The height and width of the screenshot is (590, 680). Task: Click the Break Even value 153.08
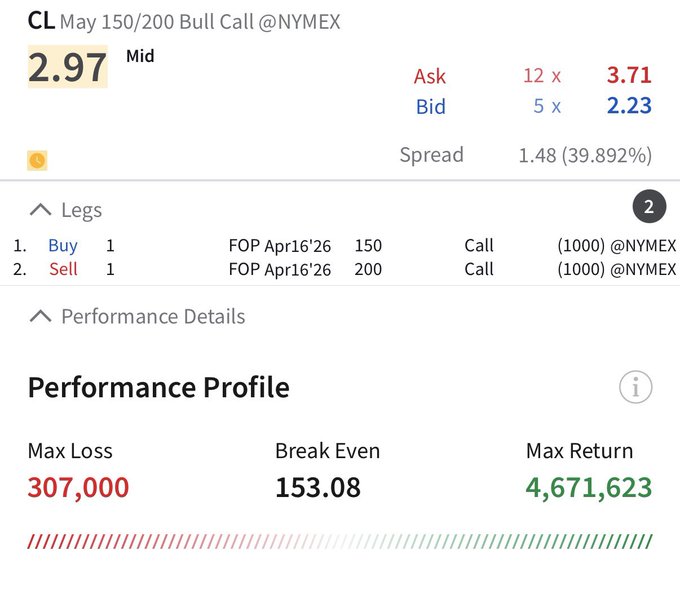click(317, 488)
